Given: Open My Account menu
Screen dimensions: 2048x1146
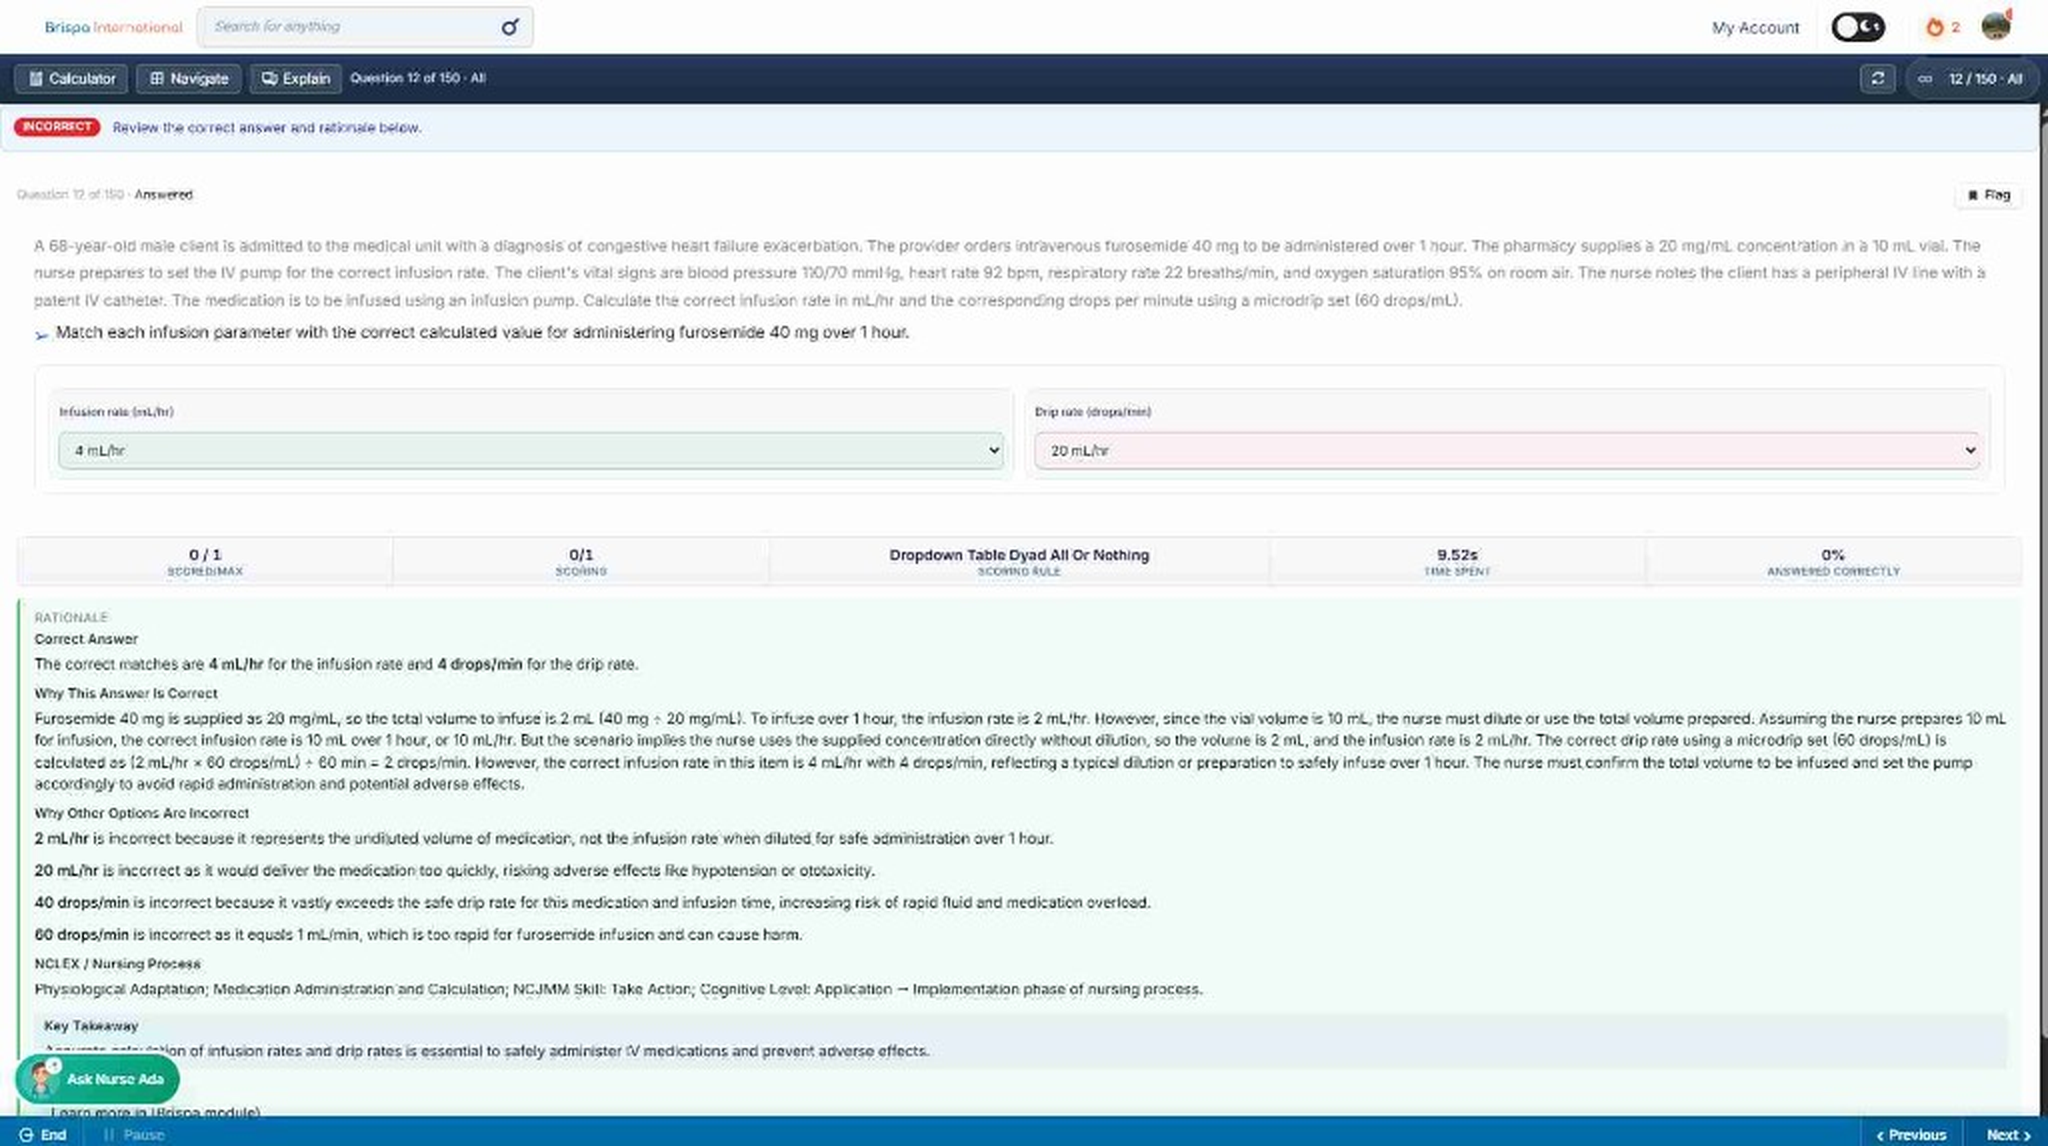Looking at the screenshot, I should point(1755,27).
